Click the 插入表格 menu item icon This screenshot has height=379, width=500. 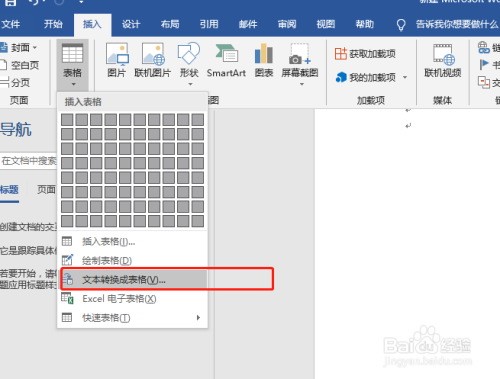click(x=67, y=241)
